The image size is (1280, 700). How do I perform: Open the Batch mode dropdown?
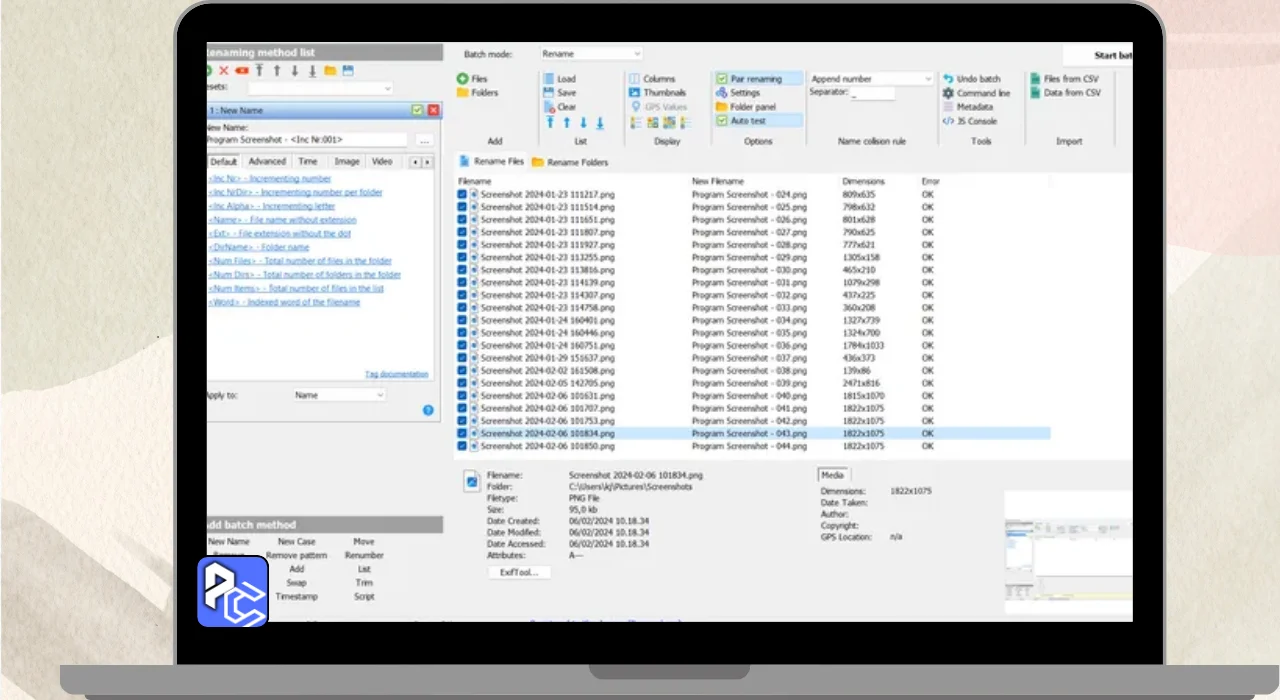591,54
